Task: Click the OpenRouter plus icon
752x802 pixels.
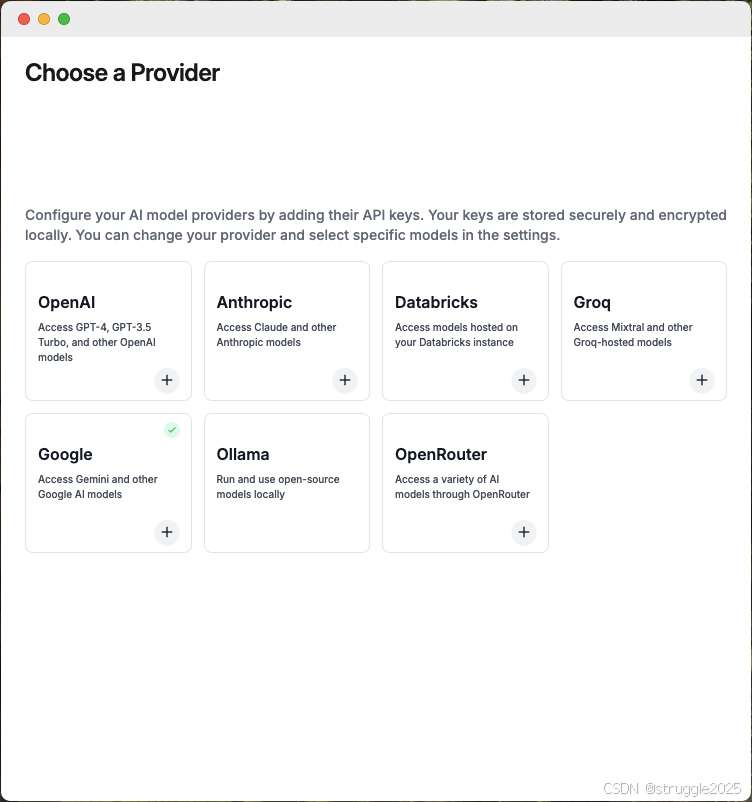Action: click(524, 532)
